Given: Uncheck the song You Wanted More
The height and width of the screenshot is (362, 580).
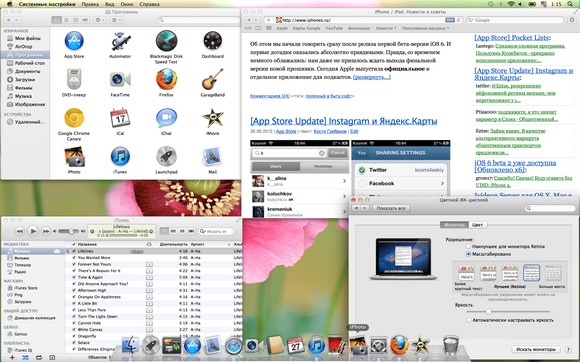Looking at the screenshot, I should 74,258.
